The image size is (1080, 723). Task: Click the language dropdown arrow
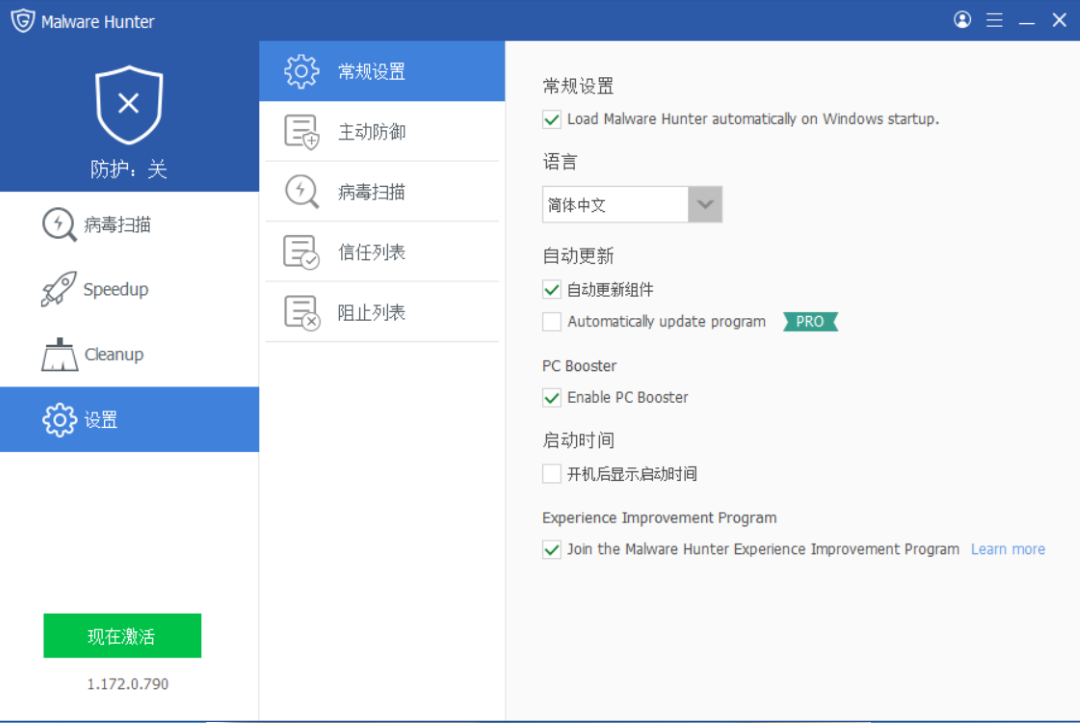point(706,204)
